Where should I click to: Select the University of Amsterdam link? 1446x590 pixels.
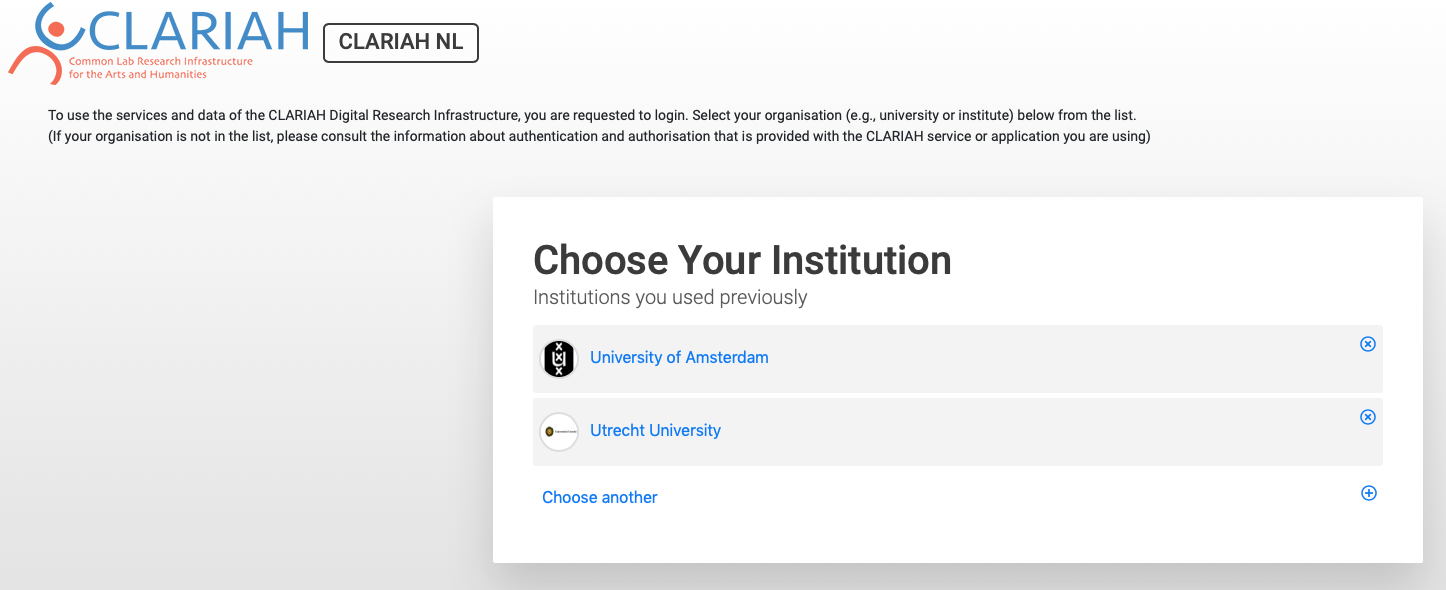tap(679, 358)
